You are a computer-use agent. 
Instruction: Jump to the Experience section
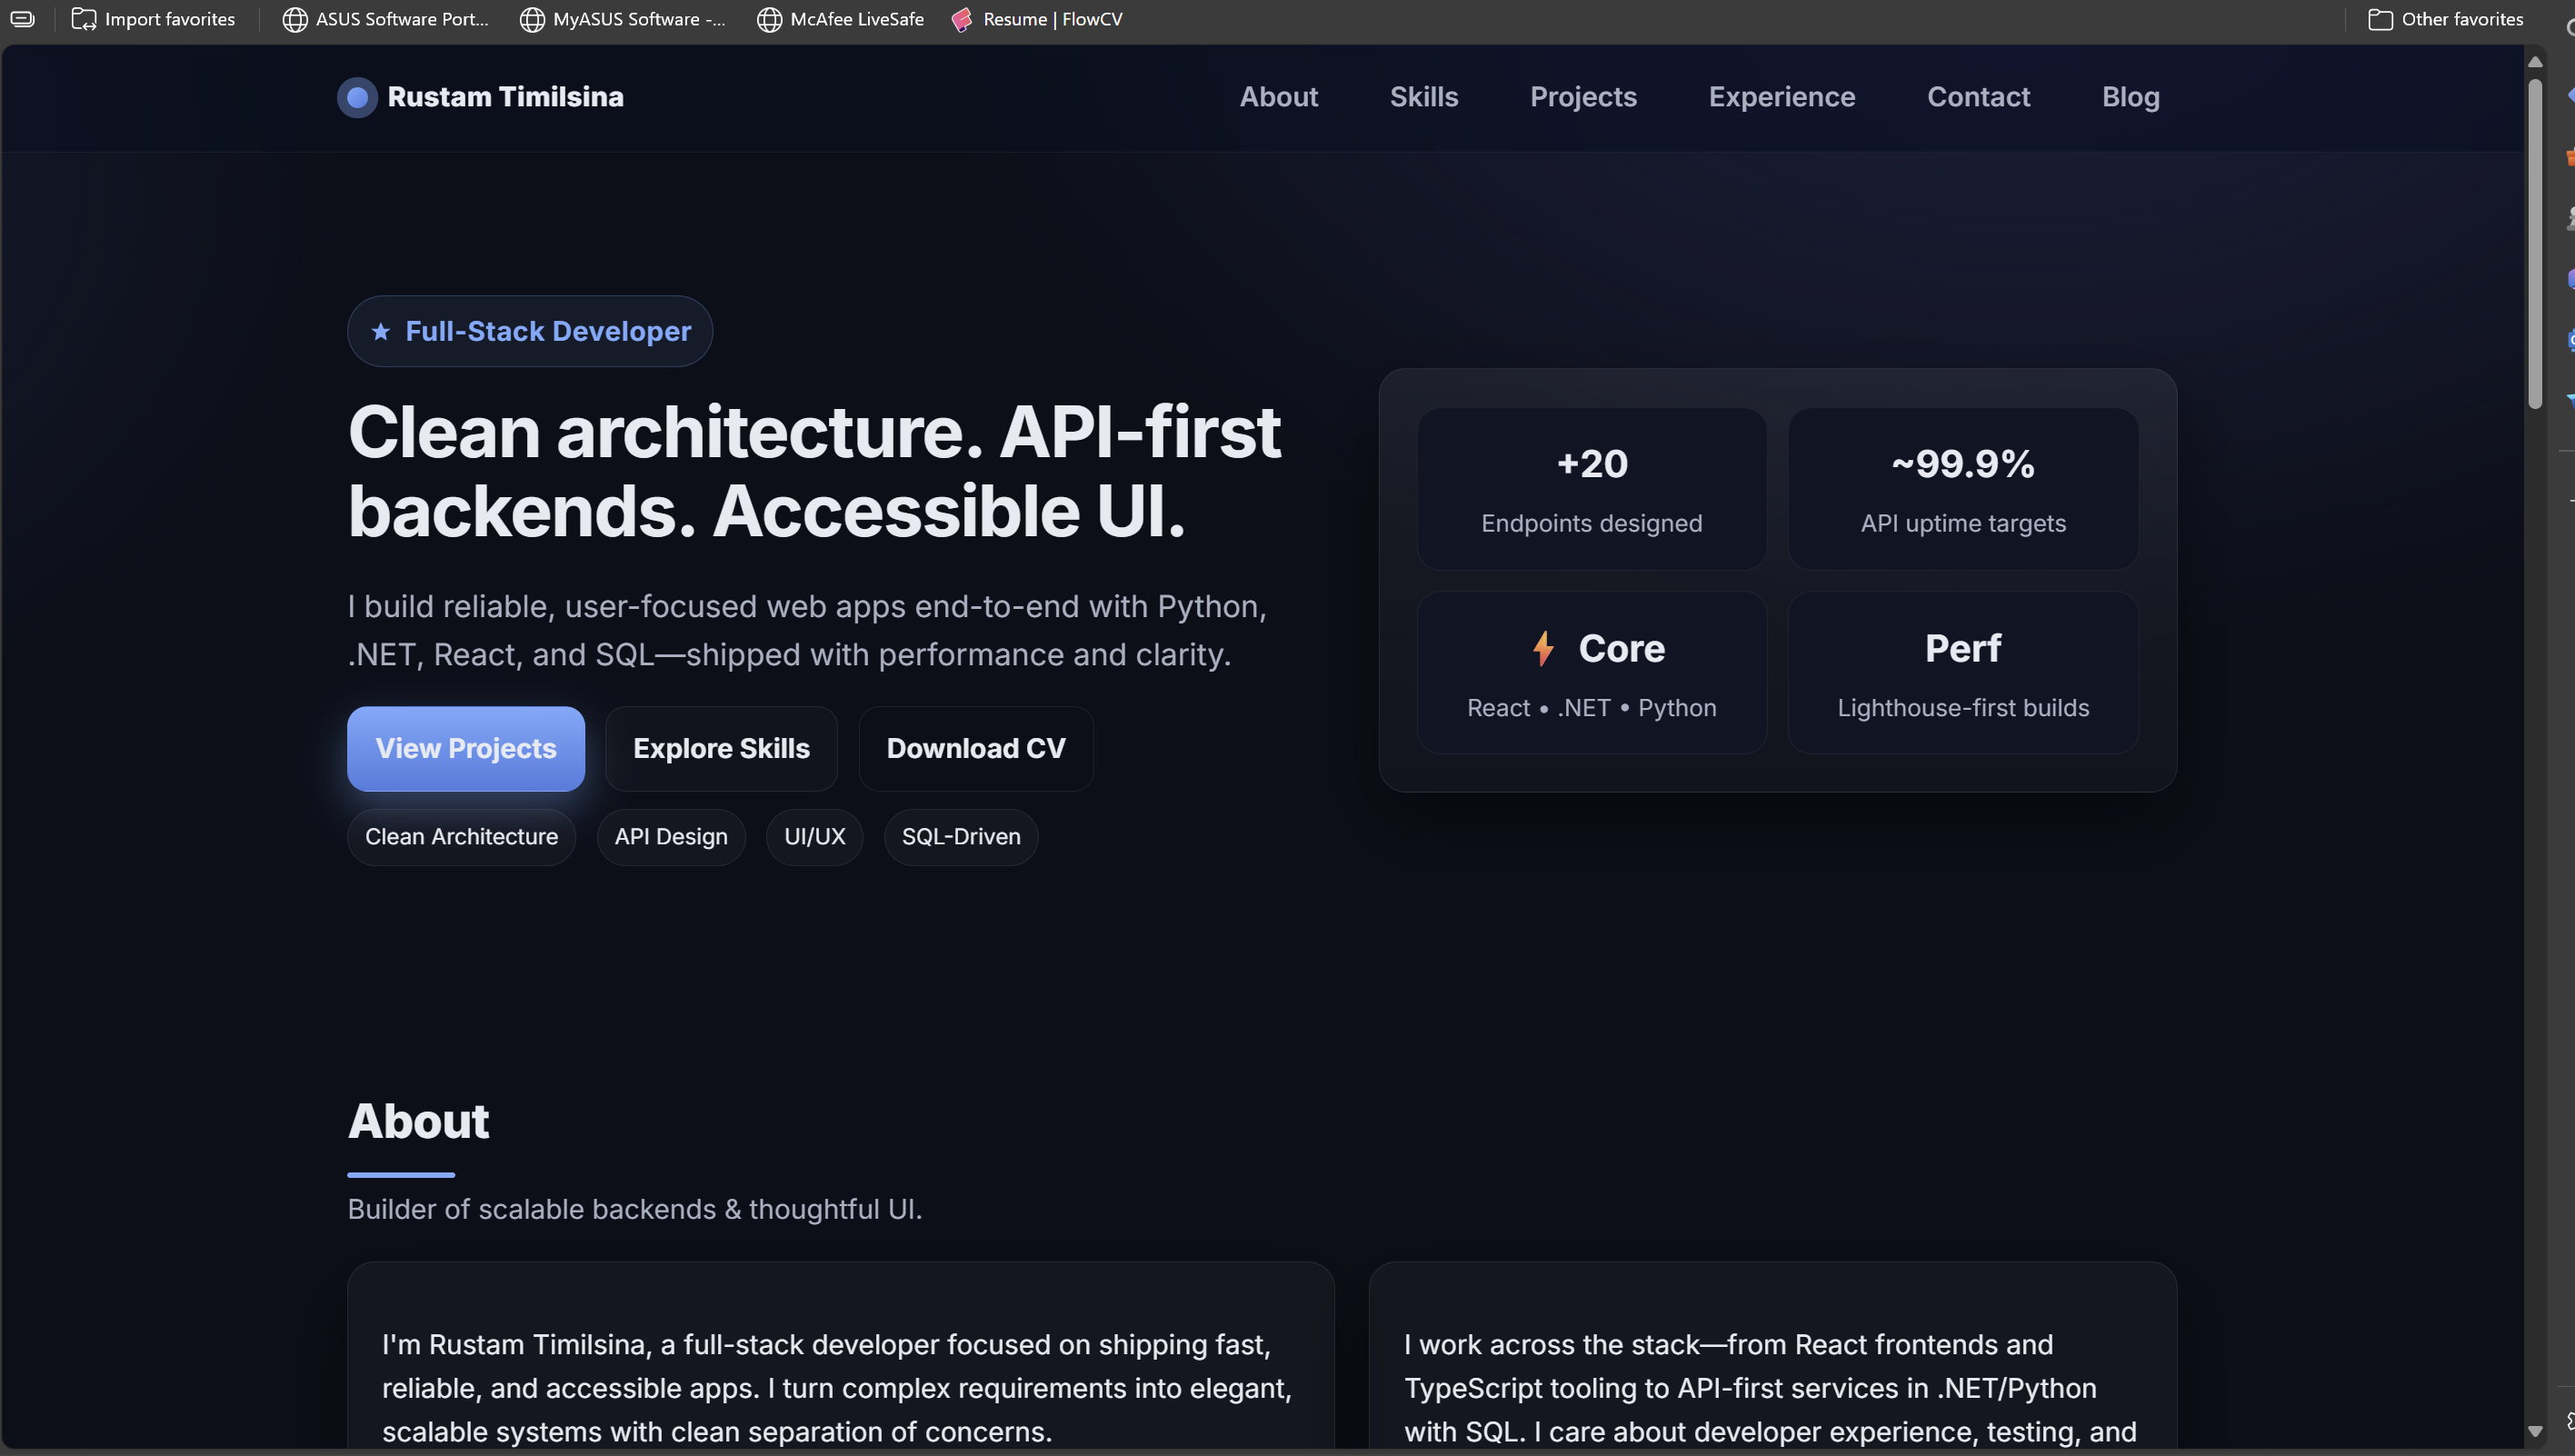(x=1781, y=97)
